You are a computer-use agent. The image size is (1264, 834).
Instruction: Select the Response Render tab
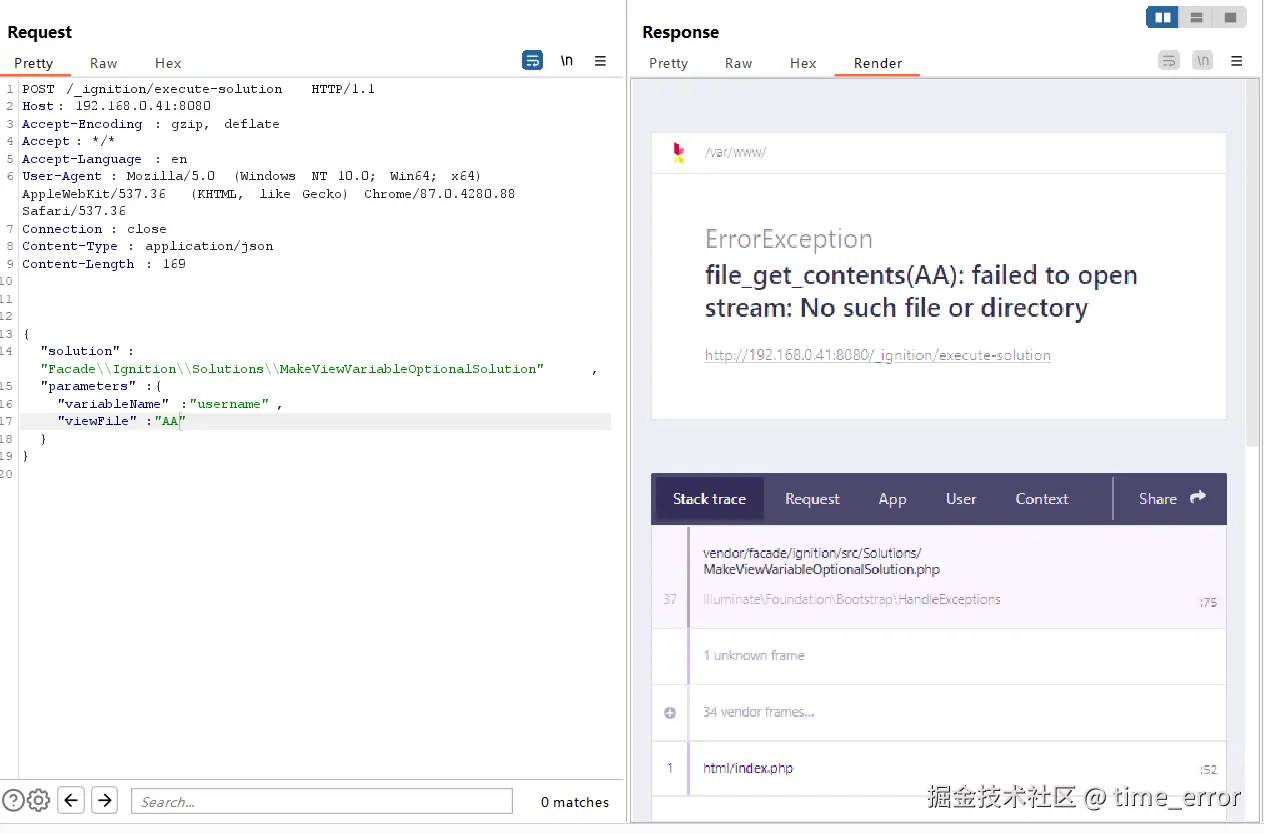click(x=878, y=63)
